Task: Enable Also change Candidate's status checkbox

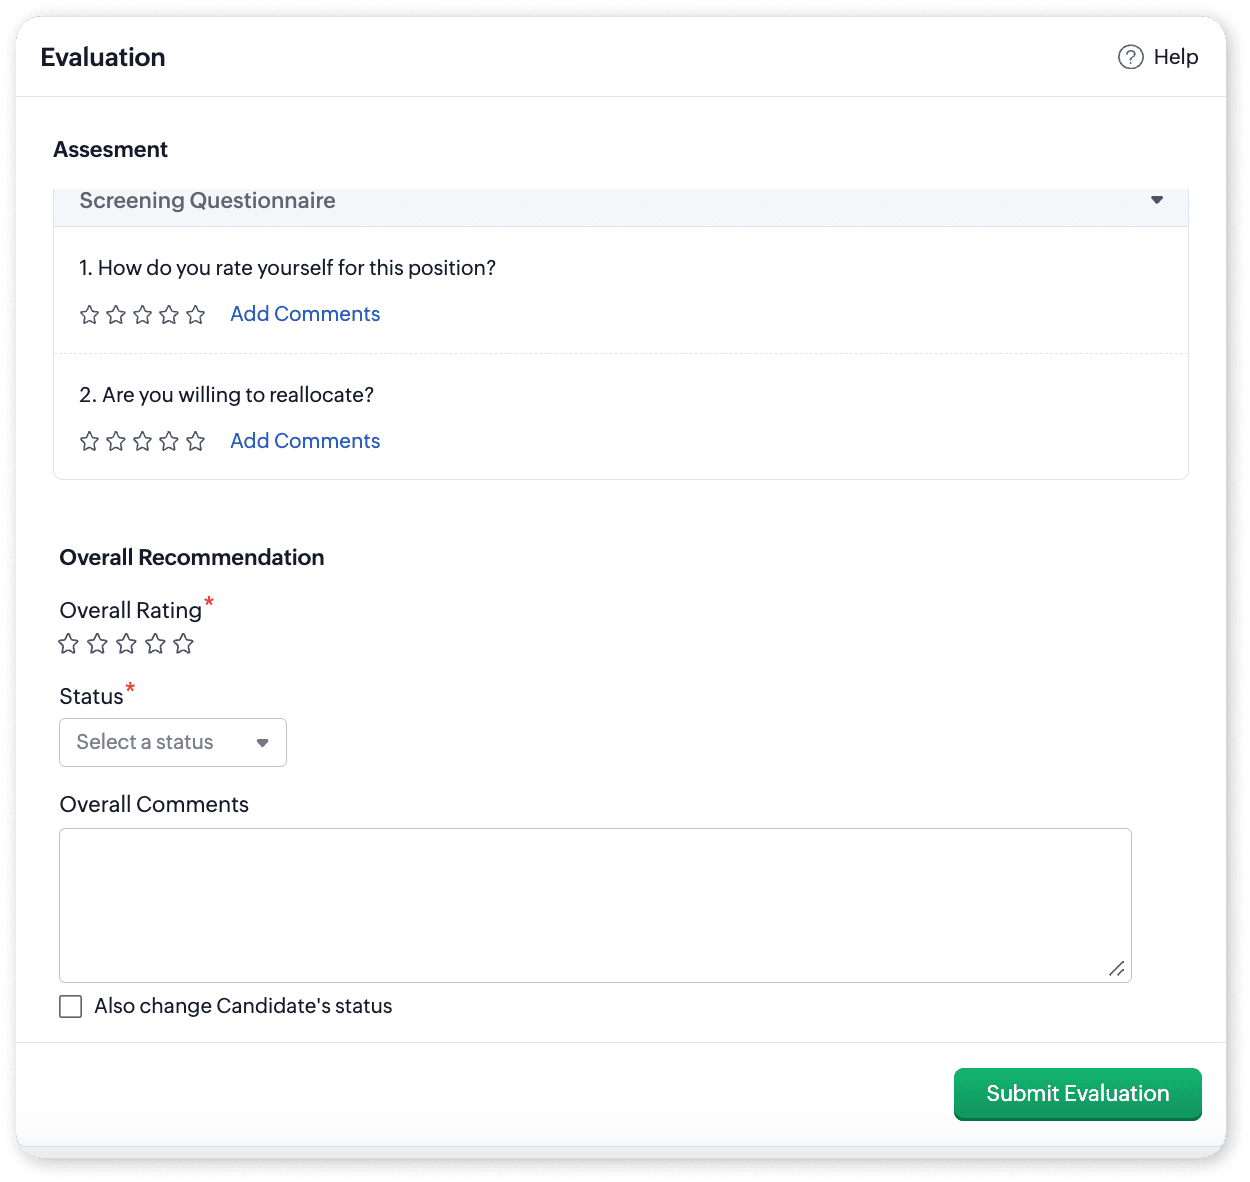Action: [71, 1006]
